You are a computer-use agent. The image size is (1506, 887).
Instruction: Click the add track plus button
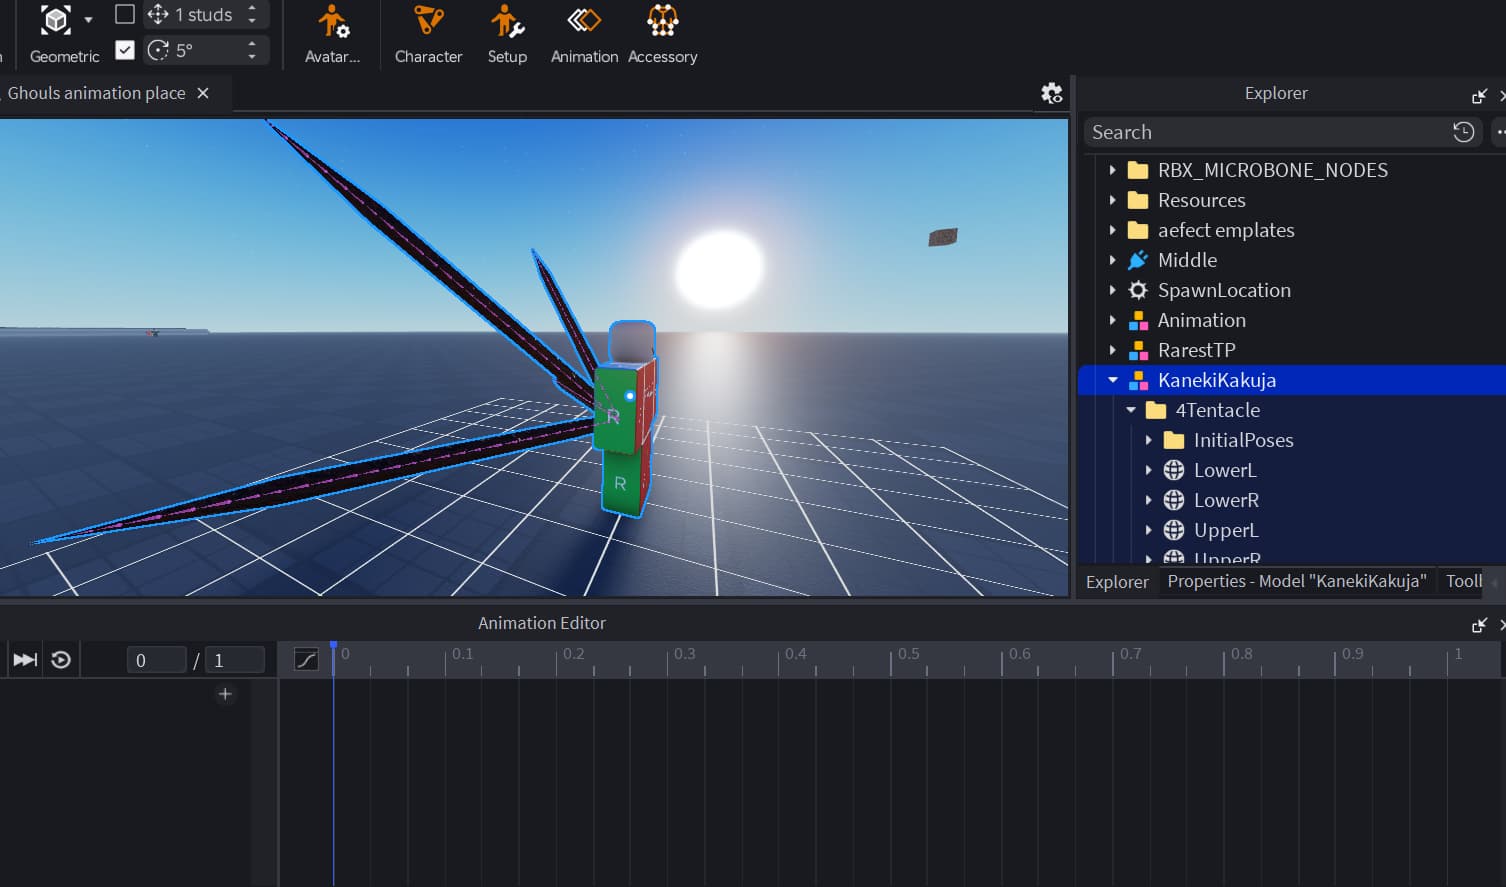coord(225,693)
